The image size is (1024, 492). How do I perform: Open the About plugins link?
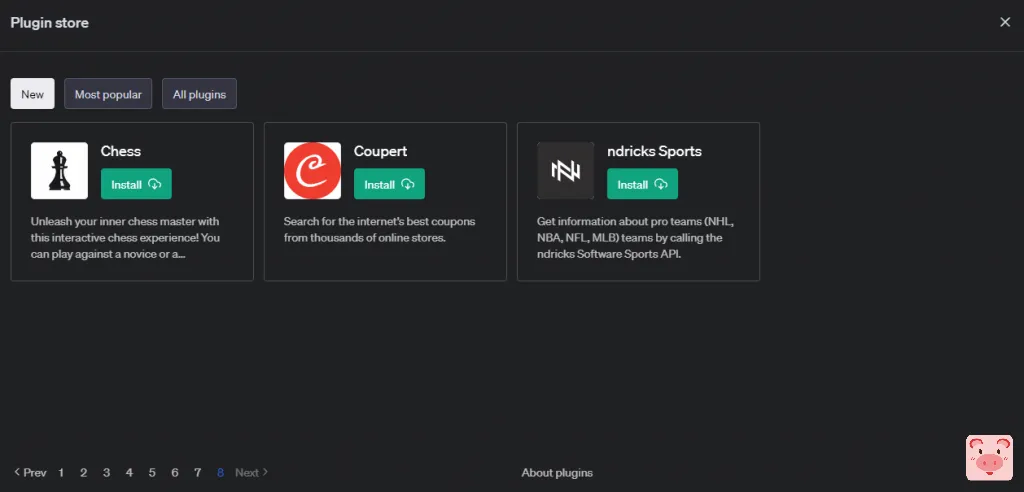[x=557, y=473]
